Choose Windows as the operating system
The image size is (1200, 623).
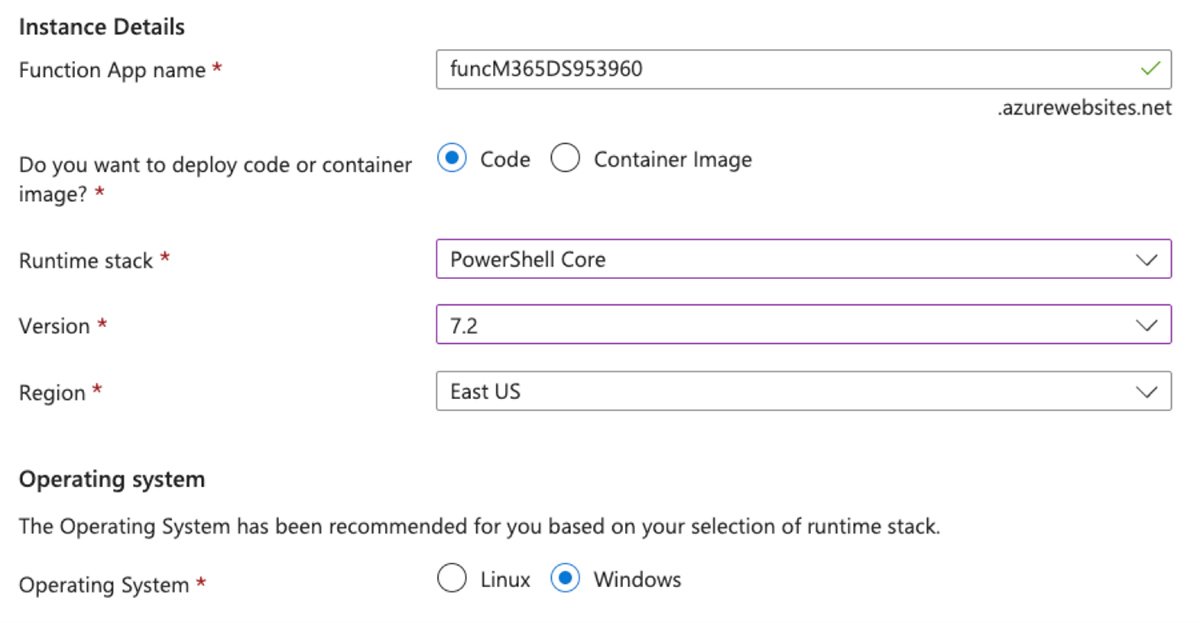[565, 578]
